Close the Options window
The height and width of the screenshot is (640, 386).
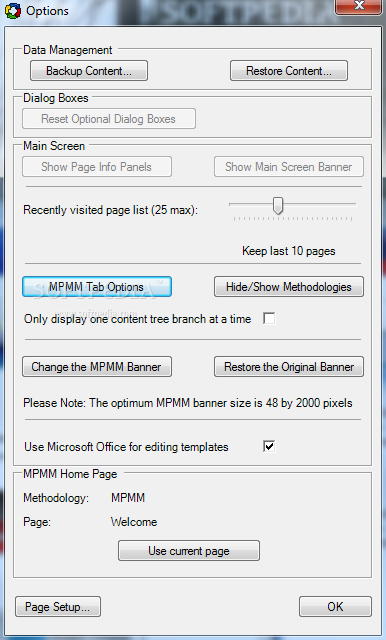coord(359,6)
